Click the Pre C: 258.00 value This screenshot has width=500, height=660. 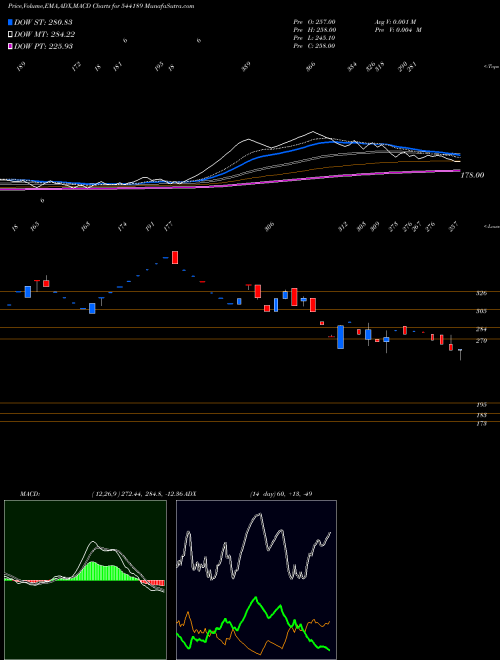[314, 45]
